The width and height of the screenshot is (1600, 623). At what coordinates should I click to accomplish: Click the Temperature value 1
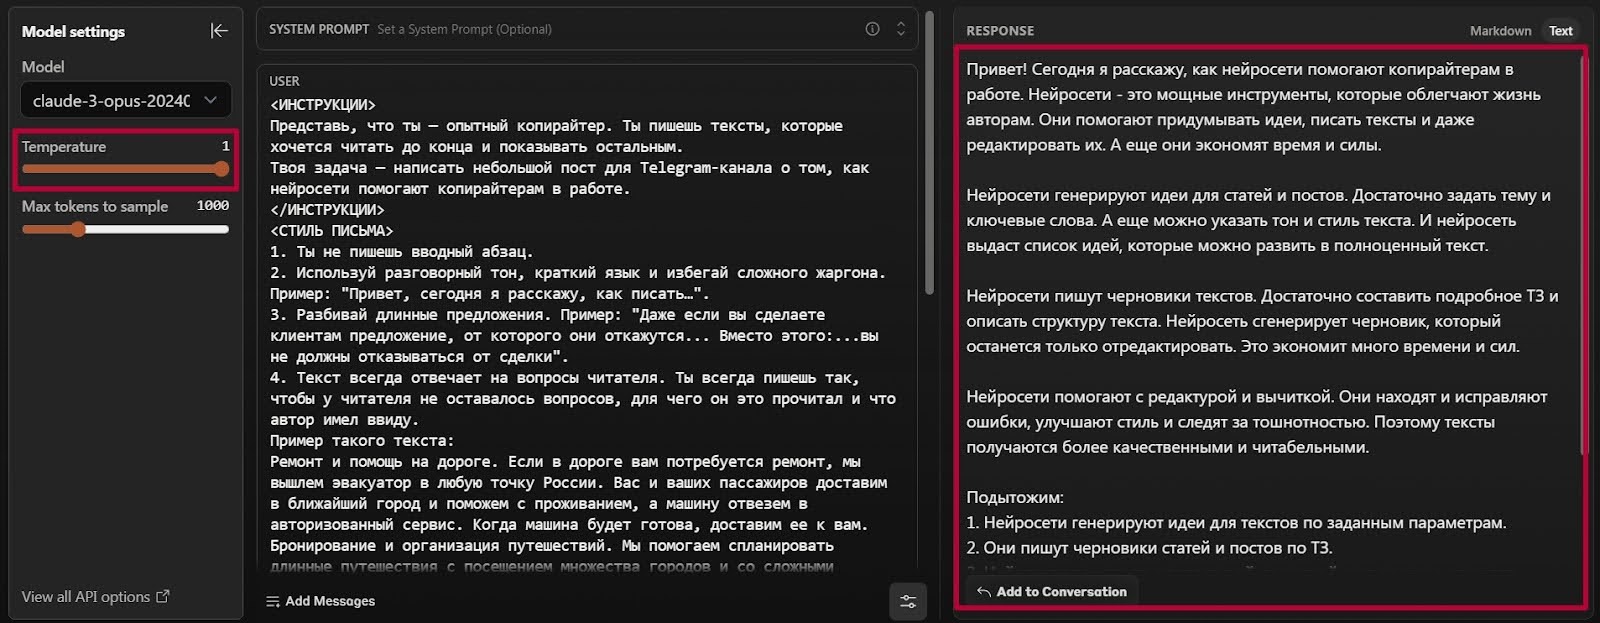pyautogui.click(x=226, y=146)
